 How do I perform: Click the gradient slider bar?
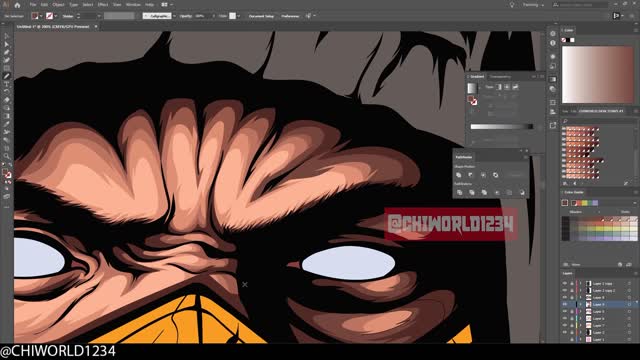(502, 127)
